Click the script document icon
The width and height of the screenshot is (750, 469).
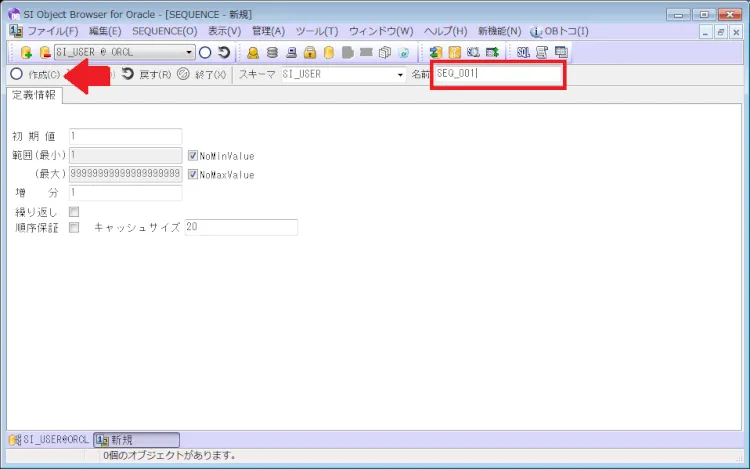point(542,52)
